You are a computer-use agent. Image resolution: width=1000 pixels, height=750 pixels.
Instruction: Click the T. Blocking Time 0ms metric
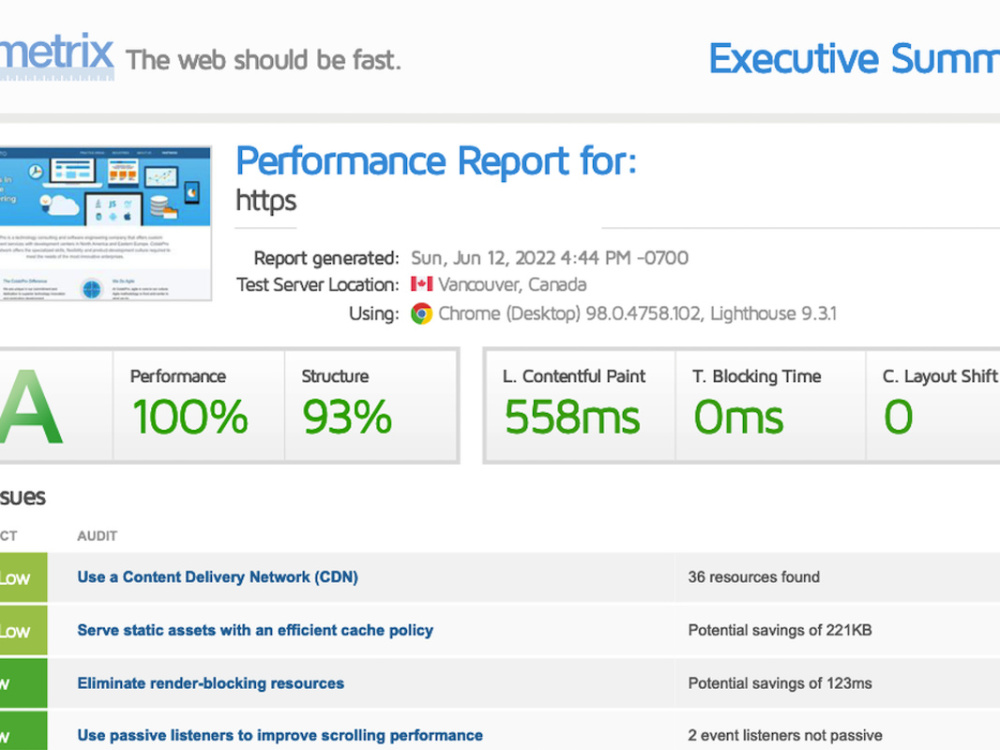pos(770,405)
